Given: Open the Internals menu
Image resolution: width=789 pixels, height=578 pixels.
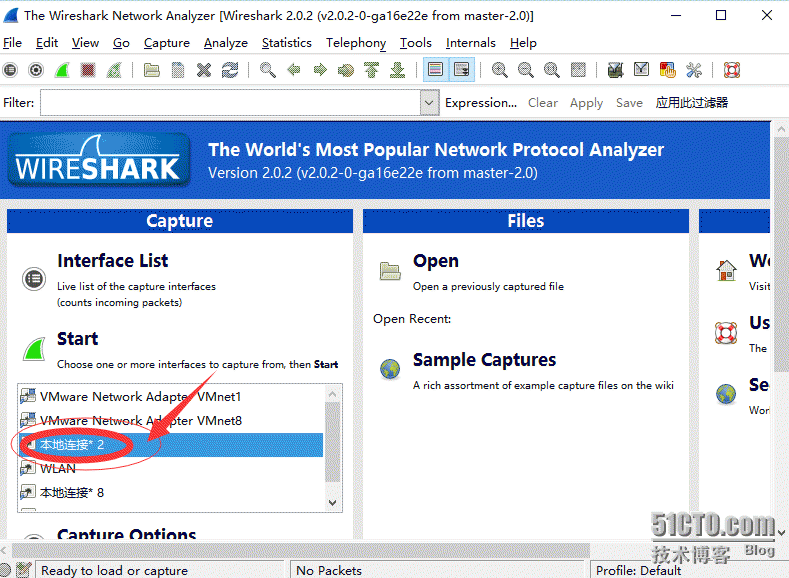Looking at the screenshot, I should point(470,43).
